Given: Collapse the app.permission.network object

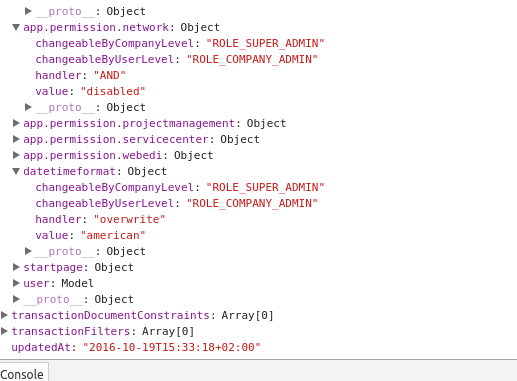Looking at the screenshot, I should [16, 27].
